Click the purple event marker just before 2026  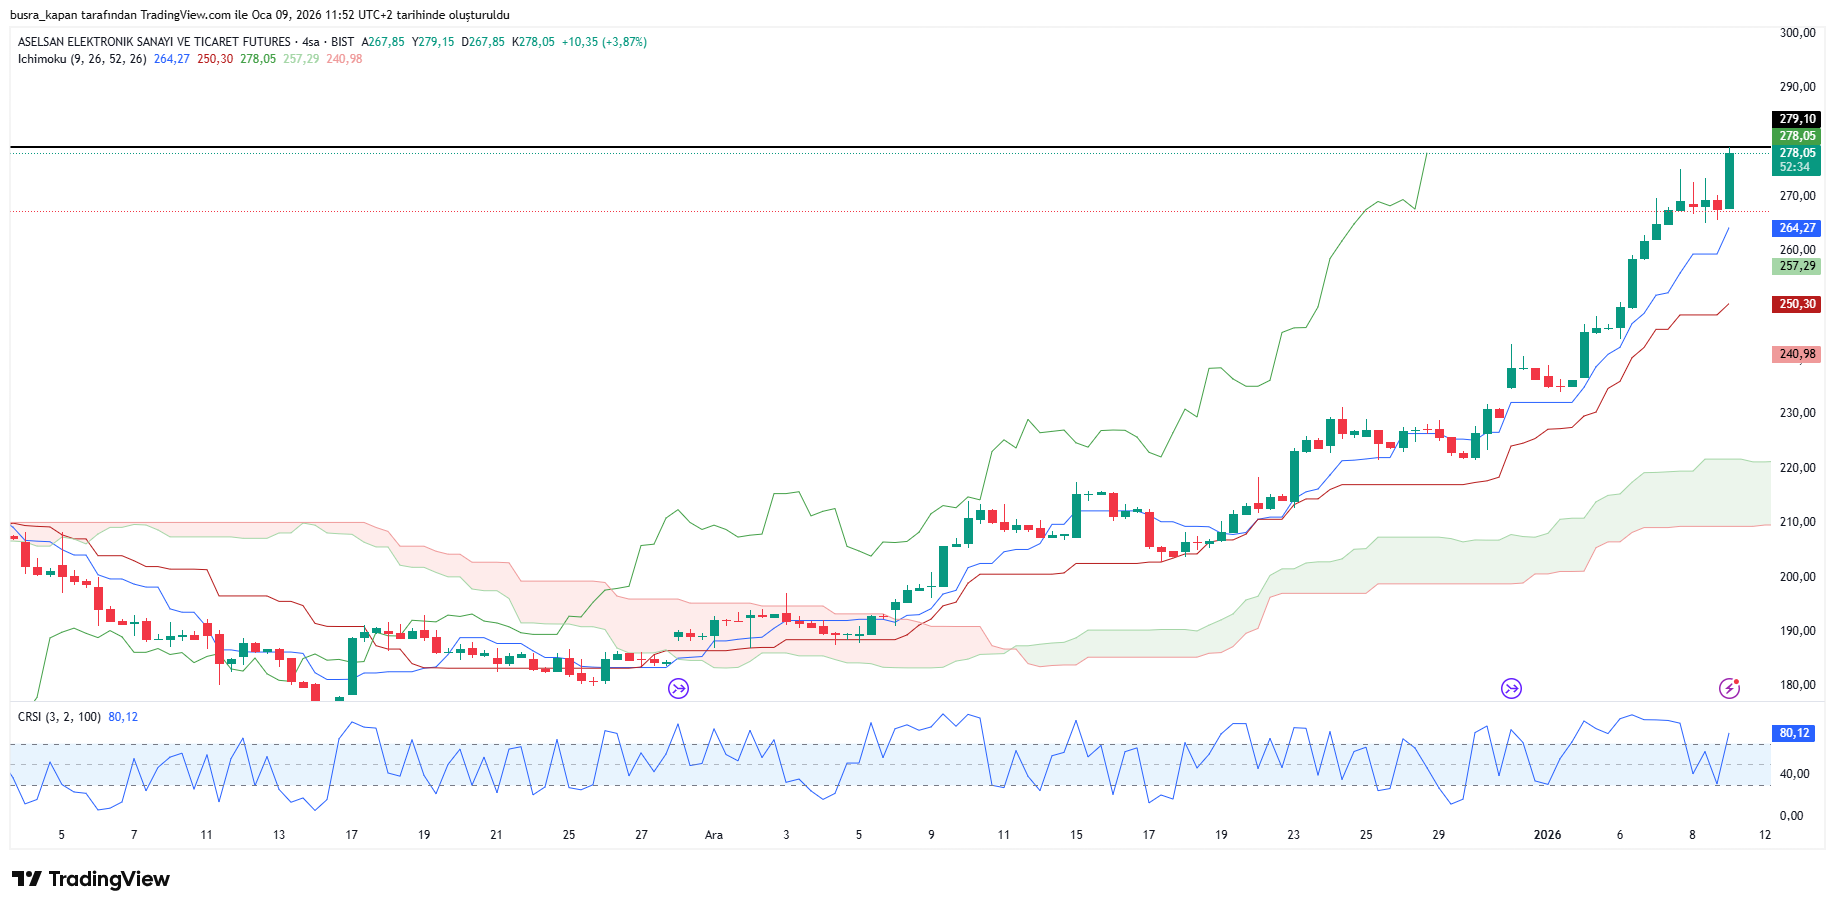click(x=1511, y=688)
